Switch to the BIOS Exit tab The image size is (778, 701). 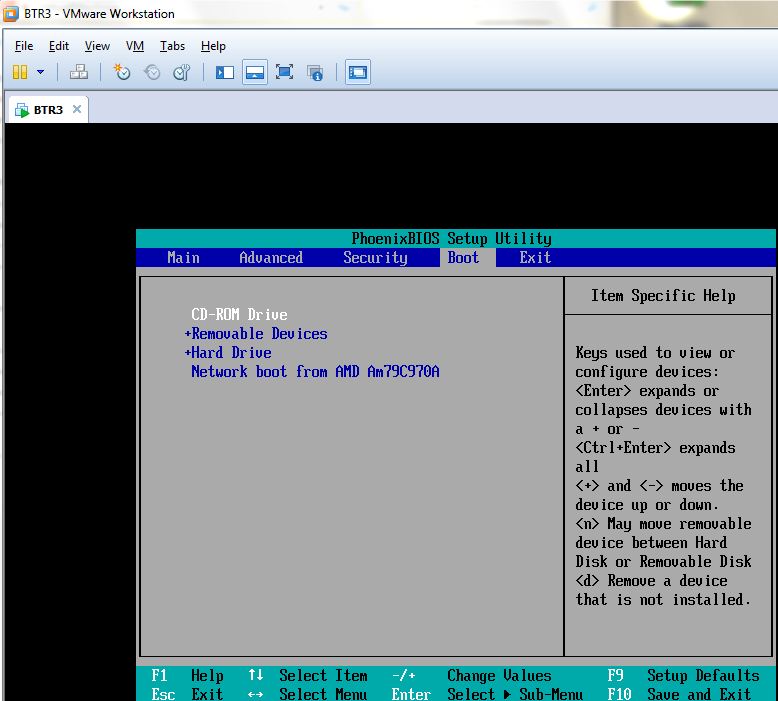click(x=535, y=257)
